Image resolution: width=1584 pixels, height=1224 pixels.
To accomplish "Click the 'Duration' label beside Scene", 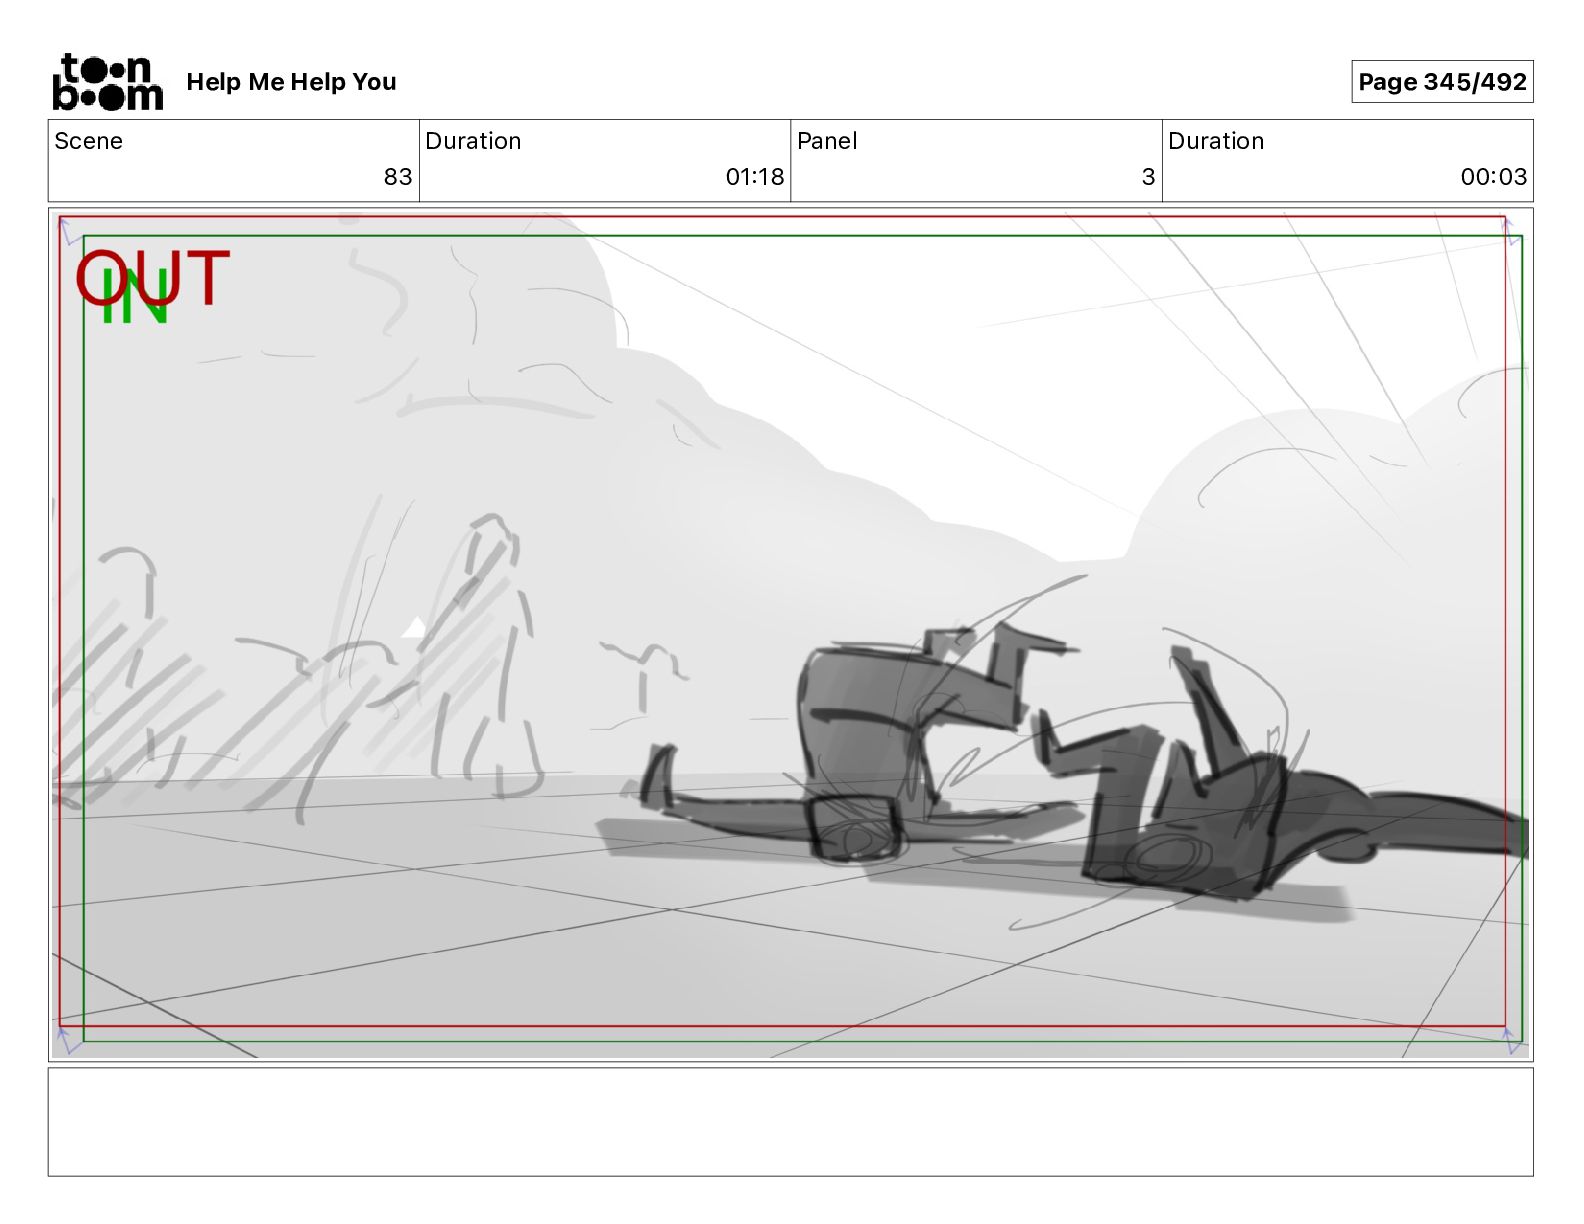I will point(473,141).
